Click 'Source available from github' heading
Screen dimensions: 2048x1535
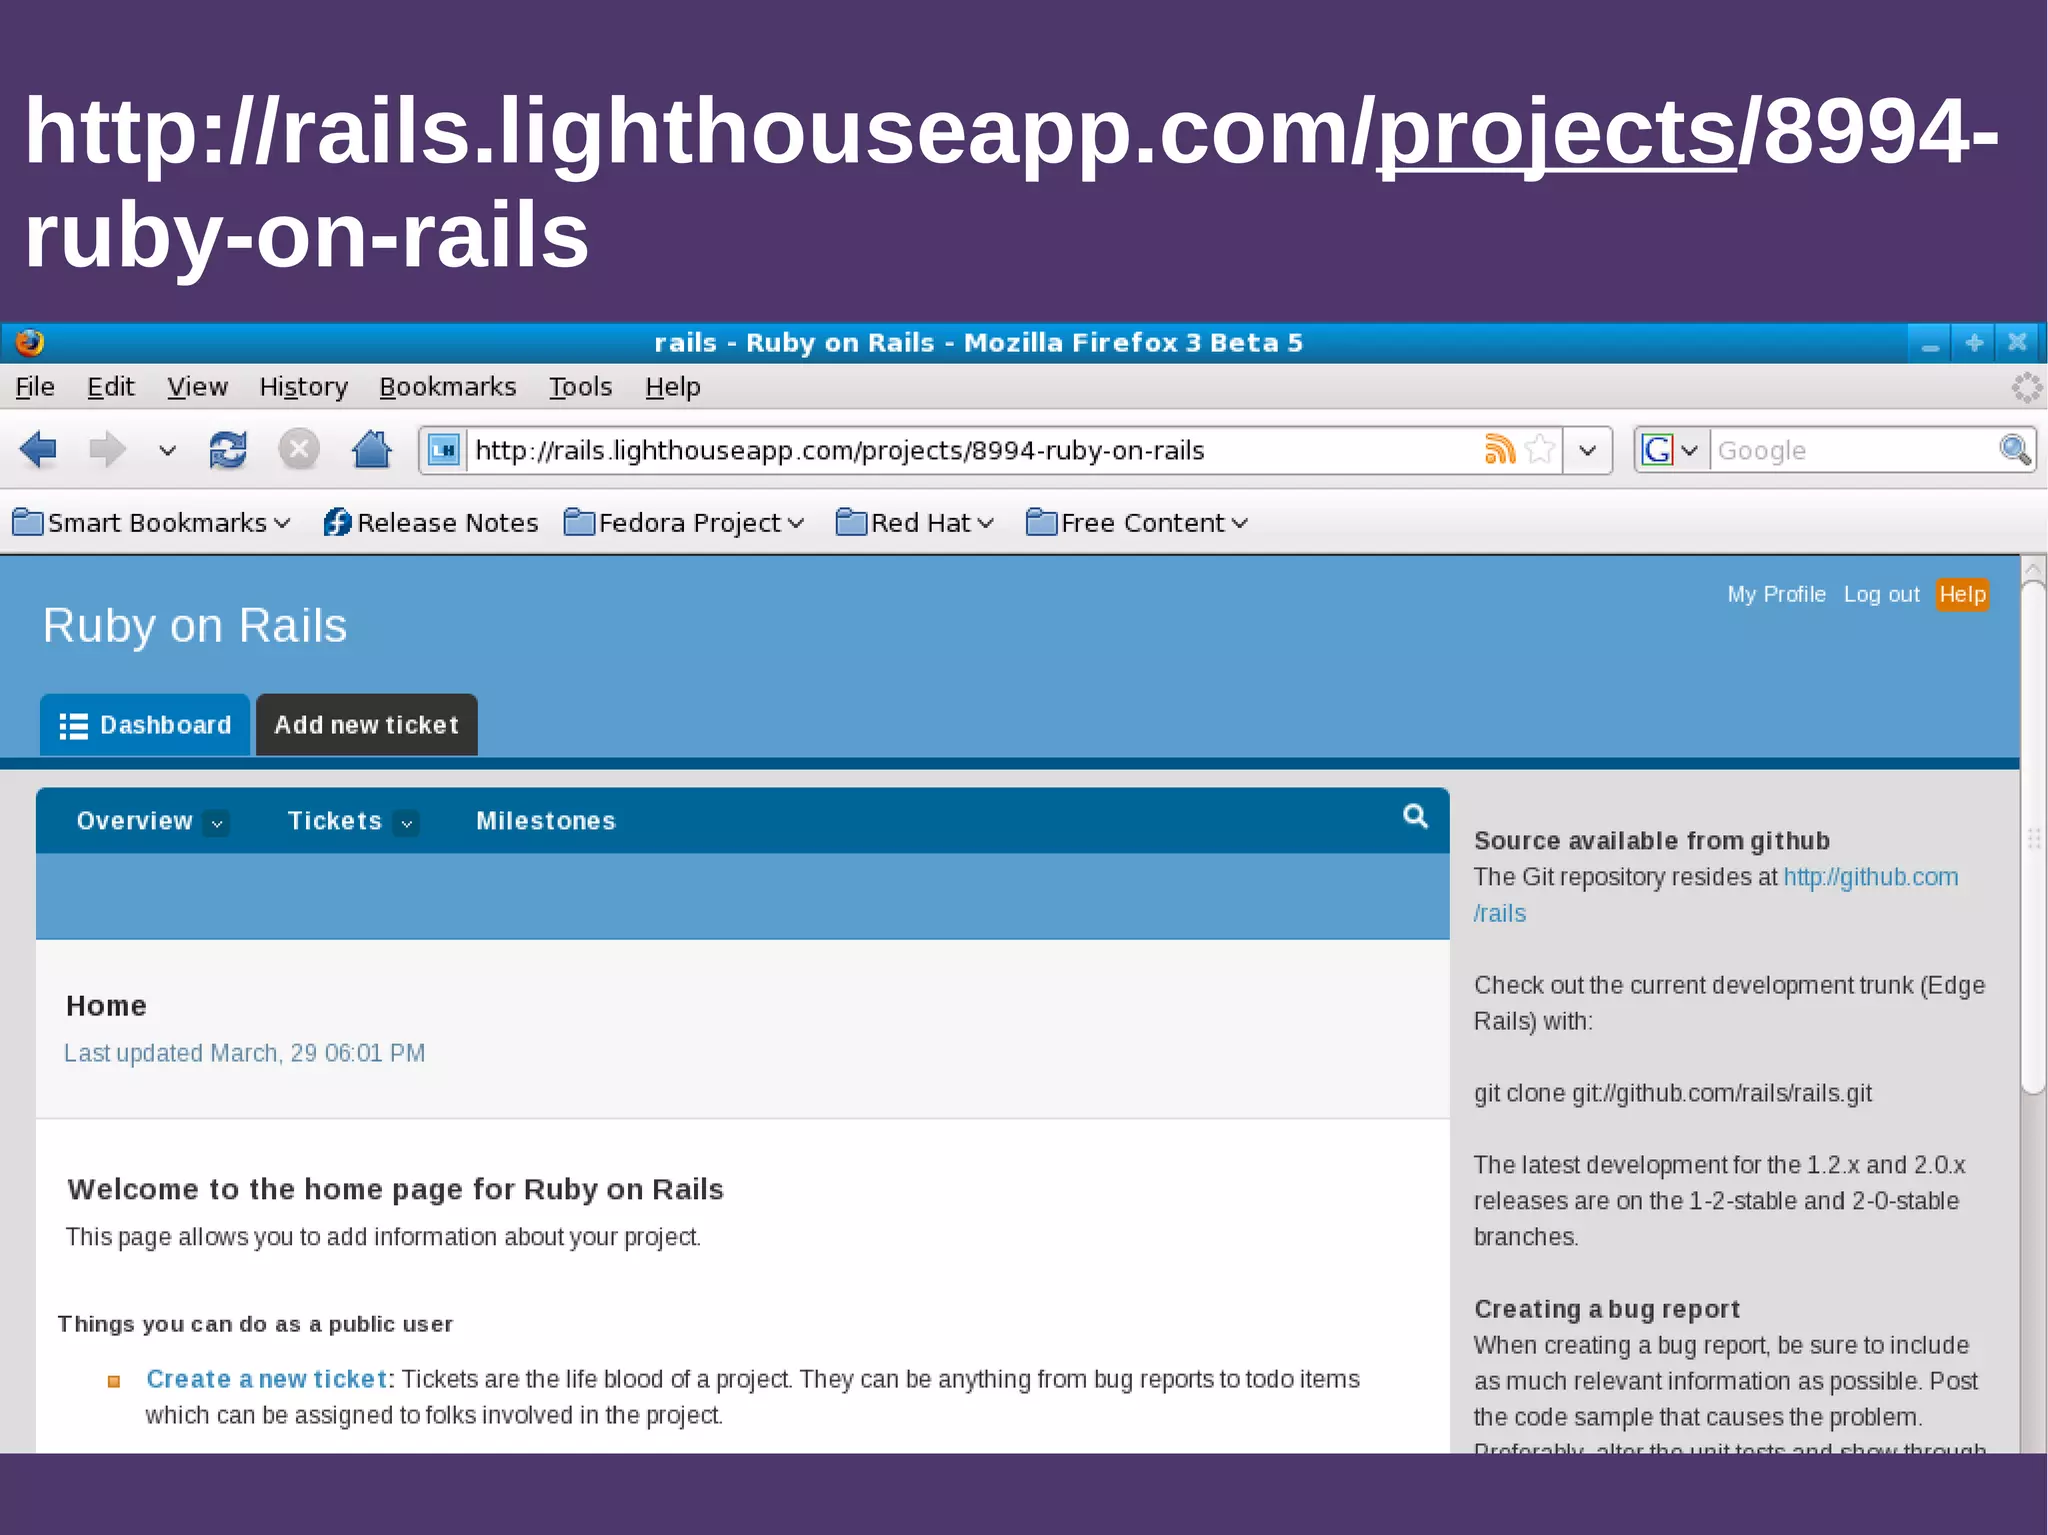1652,841
